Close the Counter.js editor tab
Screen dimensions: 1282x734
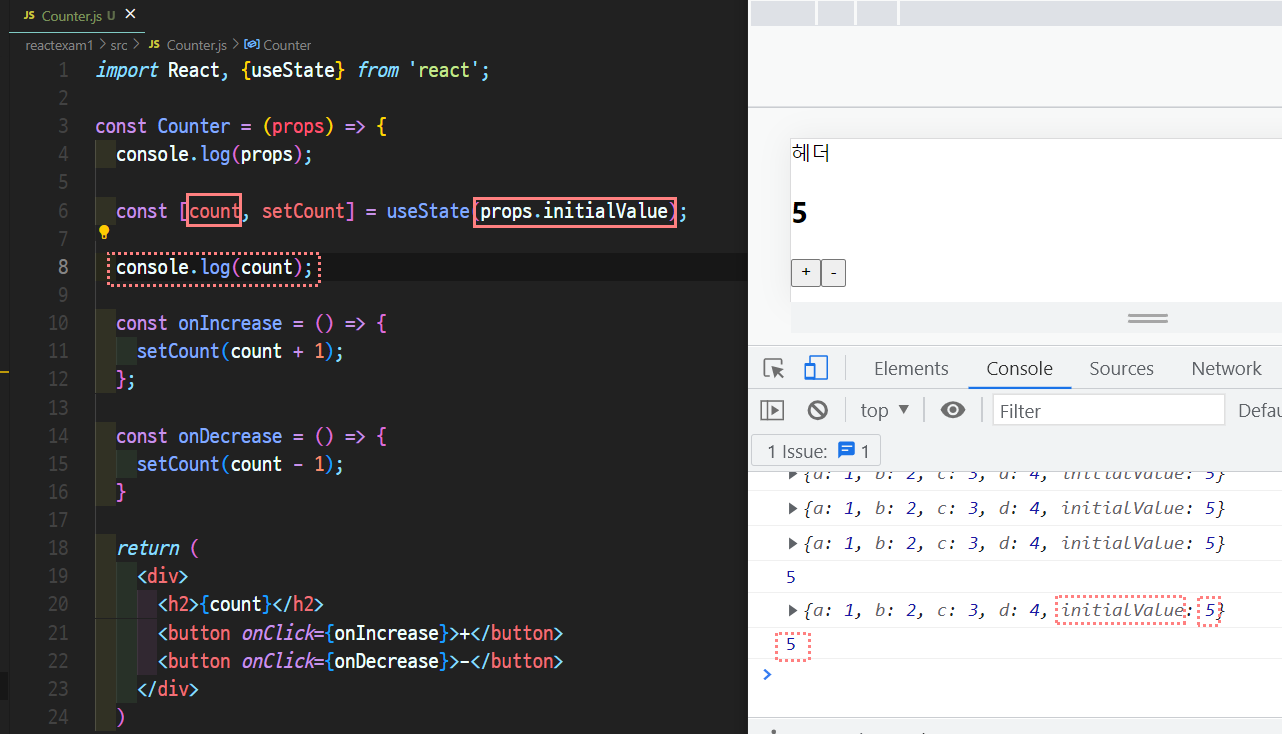coord(130,15)
